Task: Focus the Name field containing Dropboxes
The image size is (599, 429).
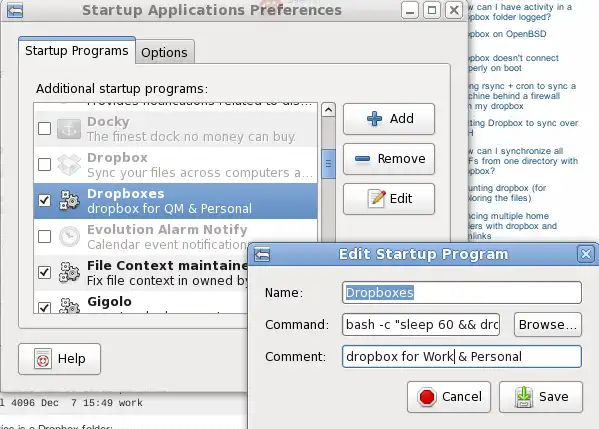Action: tap(462, 293)
